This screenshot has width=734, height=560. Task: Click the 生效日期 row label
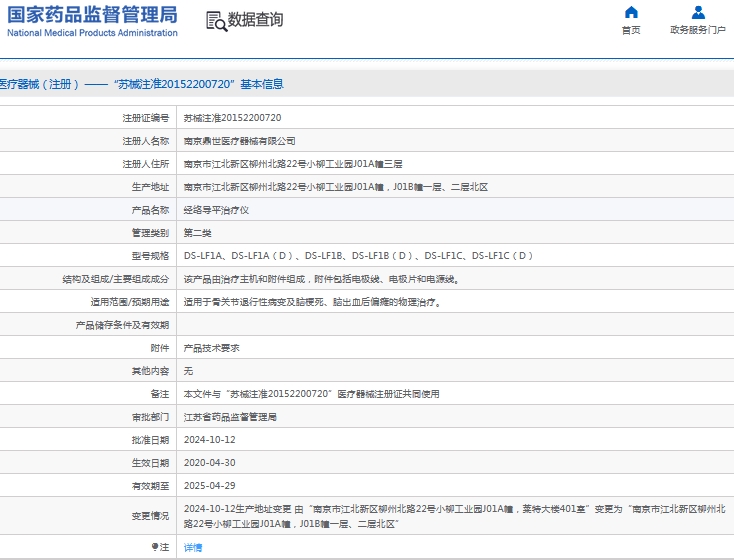[x=150, y=463]
